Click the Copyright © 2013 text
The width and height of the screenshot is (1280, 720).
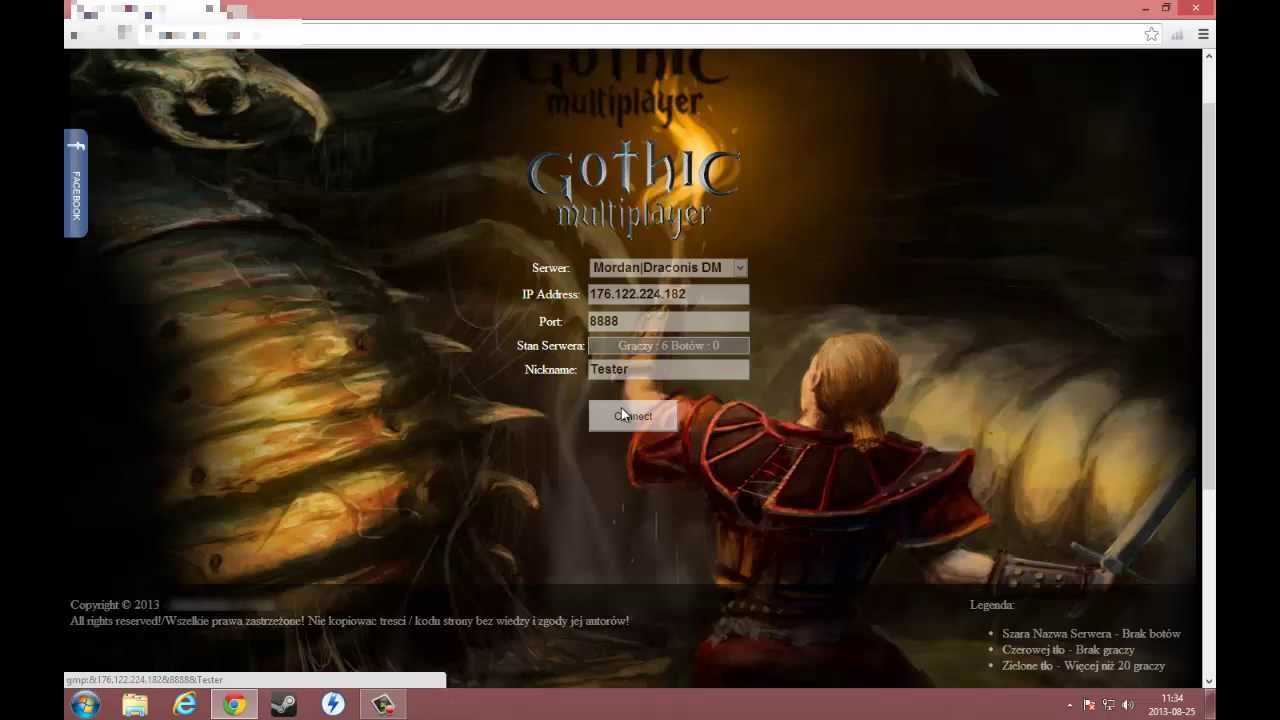coord(115,604)
